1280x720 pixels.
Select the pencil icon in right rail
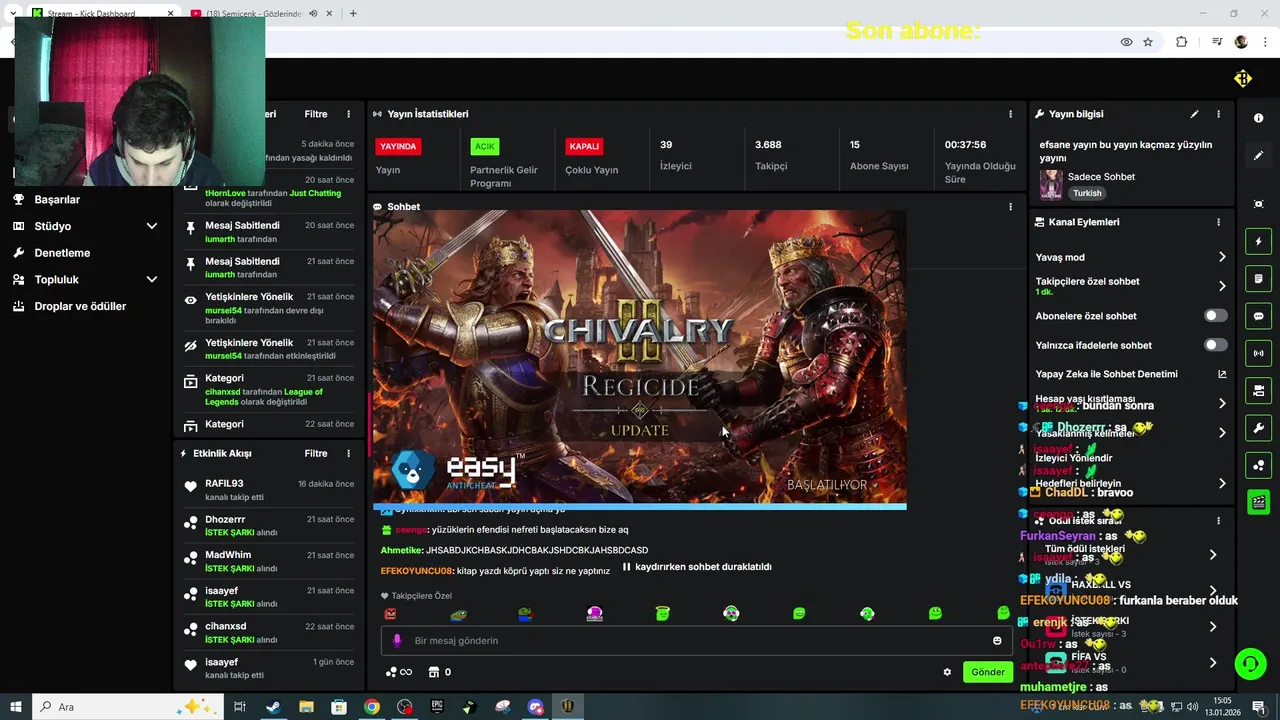click(1258, 156)
